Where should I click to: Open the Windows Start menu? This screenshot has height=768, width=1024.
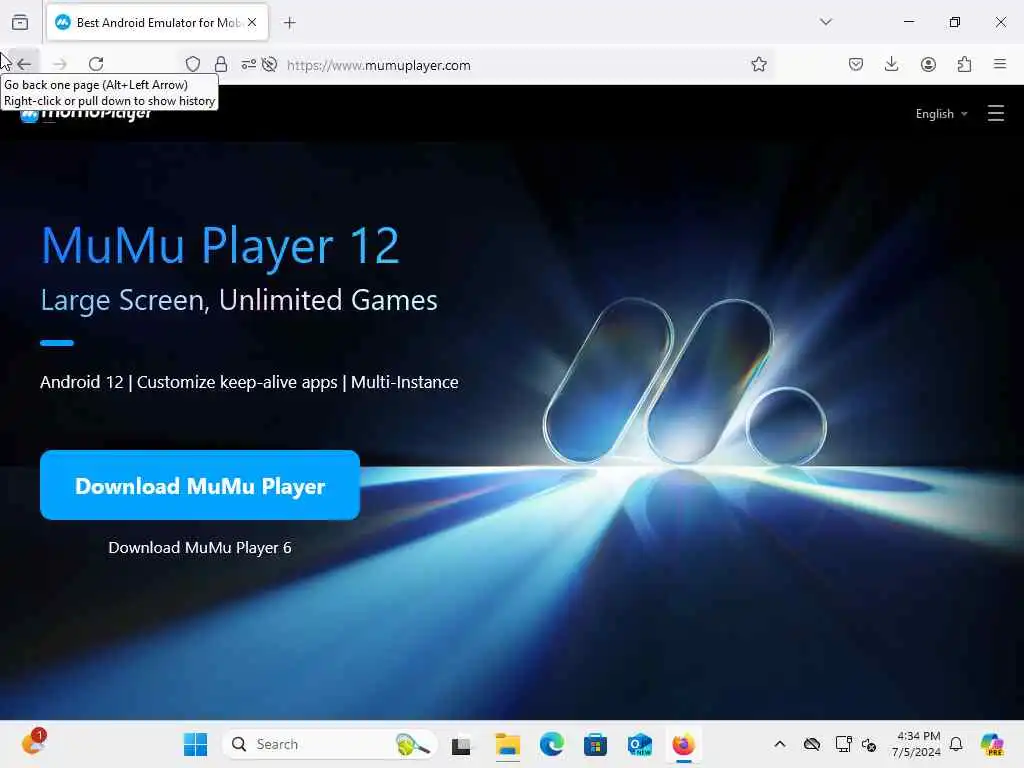[x=195, y=744]
